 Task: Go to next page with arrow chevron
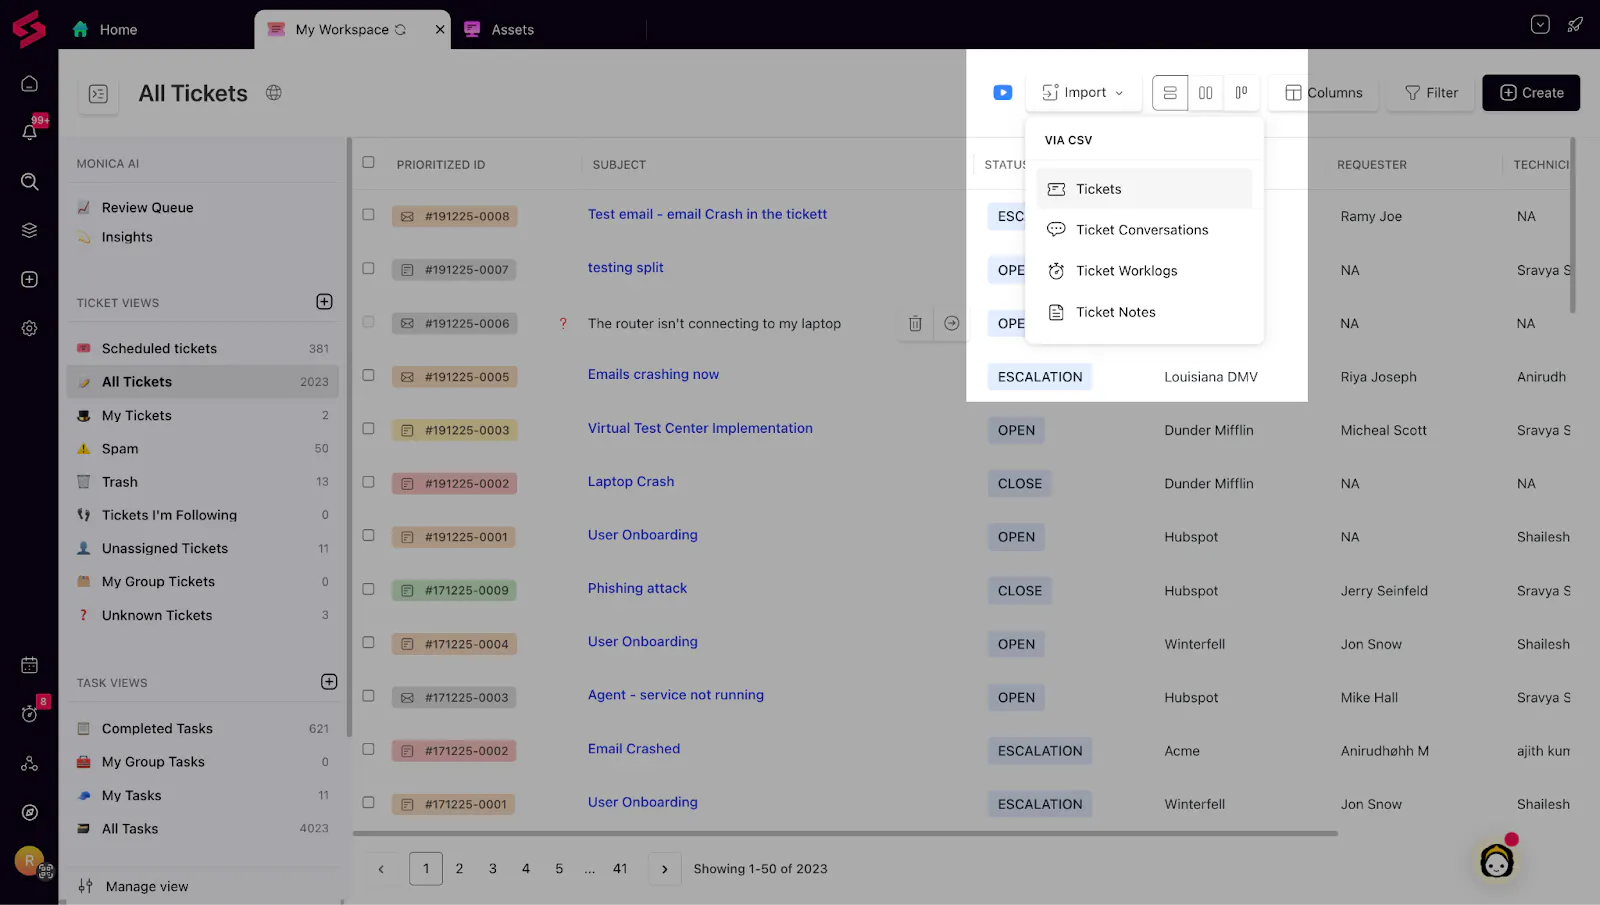664,869
